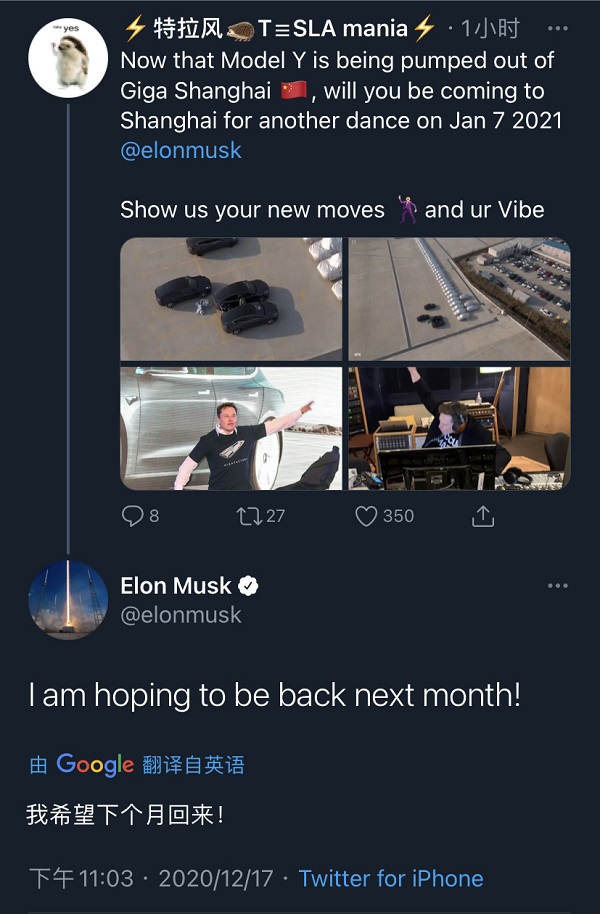Tap the share upload icon

coord(483,516)
